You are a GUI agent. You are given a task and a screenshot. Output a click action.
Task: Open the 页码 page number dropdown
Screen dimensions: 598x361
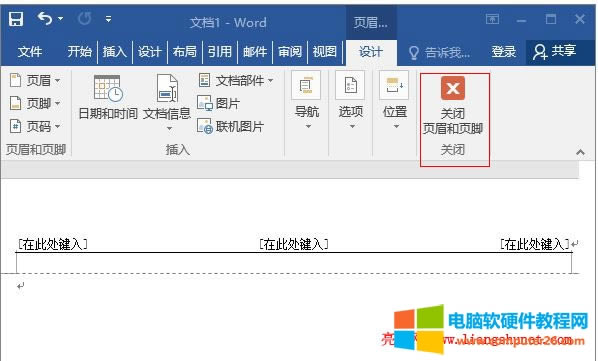point(35,126)
